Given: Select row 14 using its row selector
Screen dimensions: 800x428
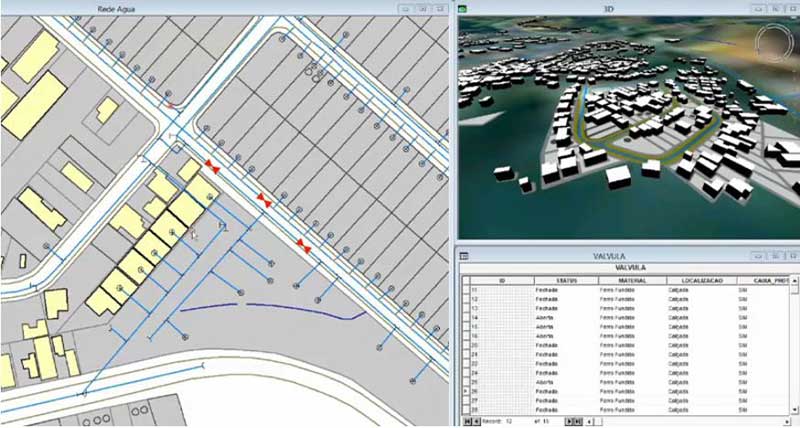Looking at the screenshot, I should (x=465, y=317).
